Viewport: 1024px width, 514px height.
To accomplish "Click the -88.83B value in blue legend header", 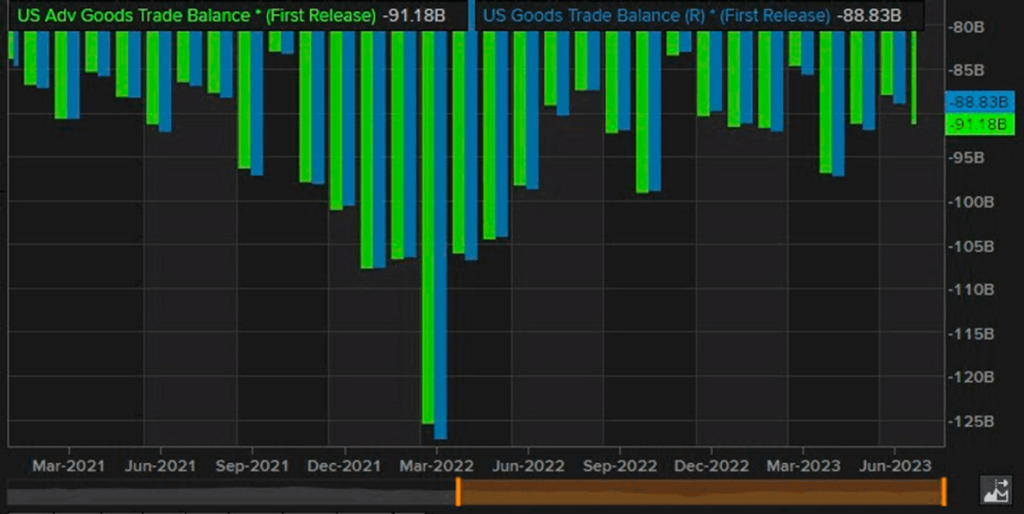I will pos(869,15).
